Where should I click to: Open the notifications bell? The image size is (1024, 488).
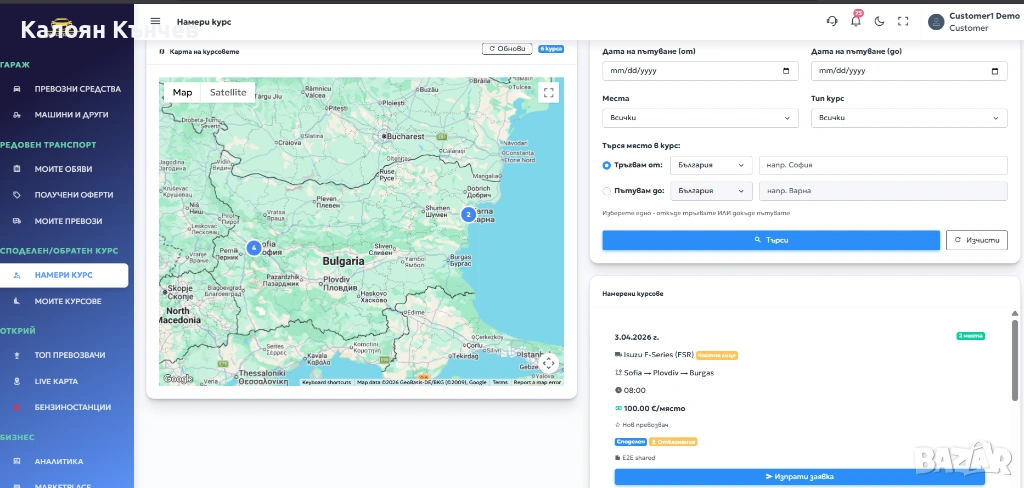click(855, 21)
